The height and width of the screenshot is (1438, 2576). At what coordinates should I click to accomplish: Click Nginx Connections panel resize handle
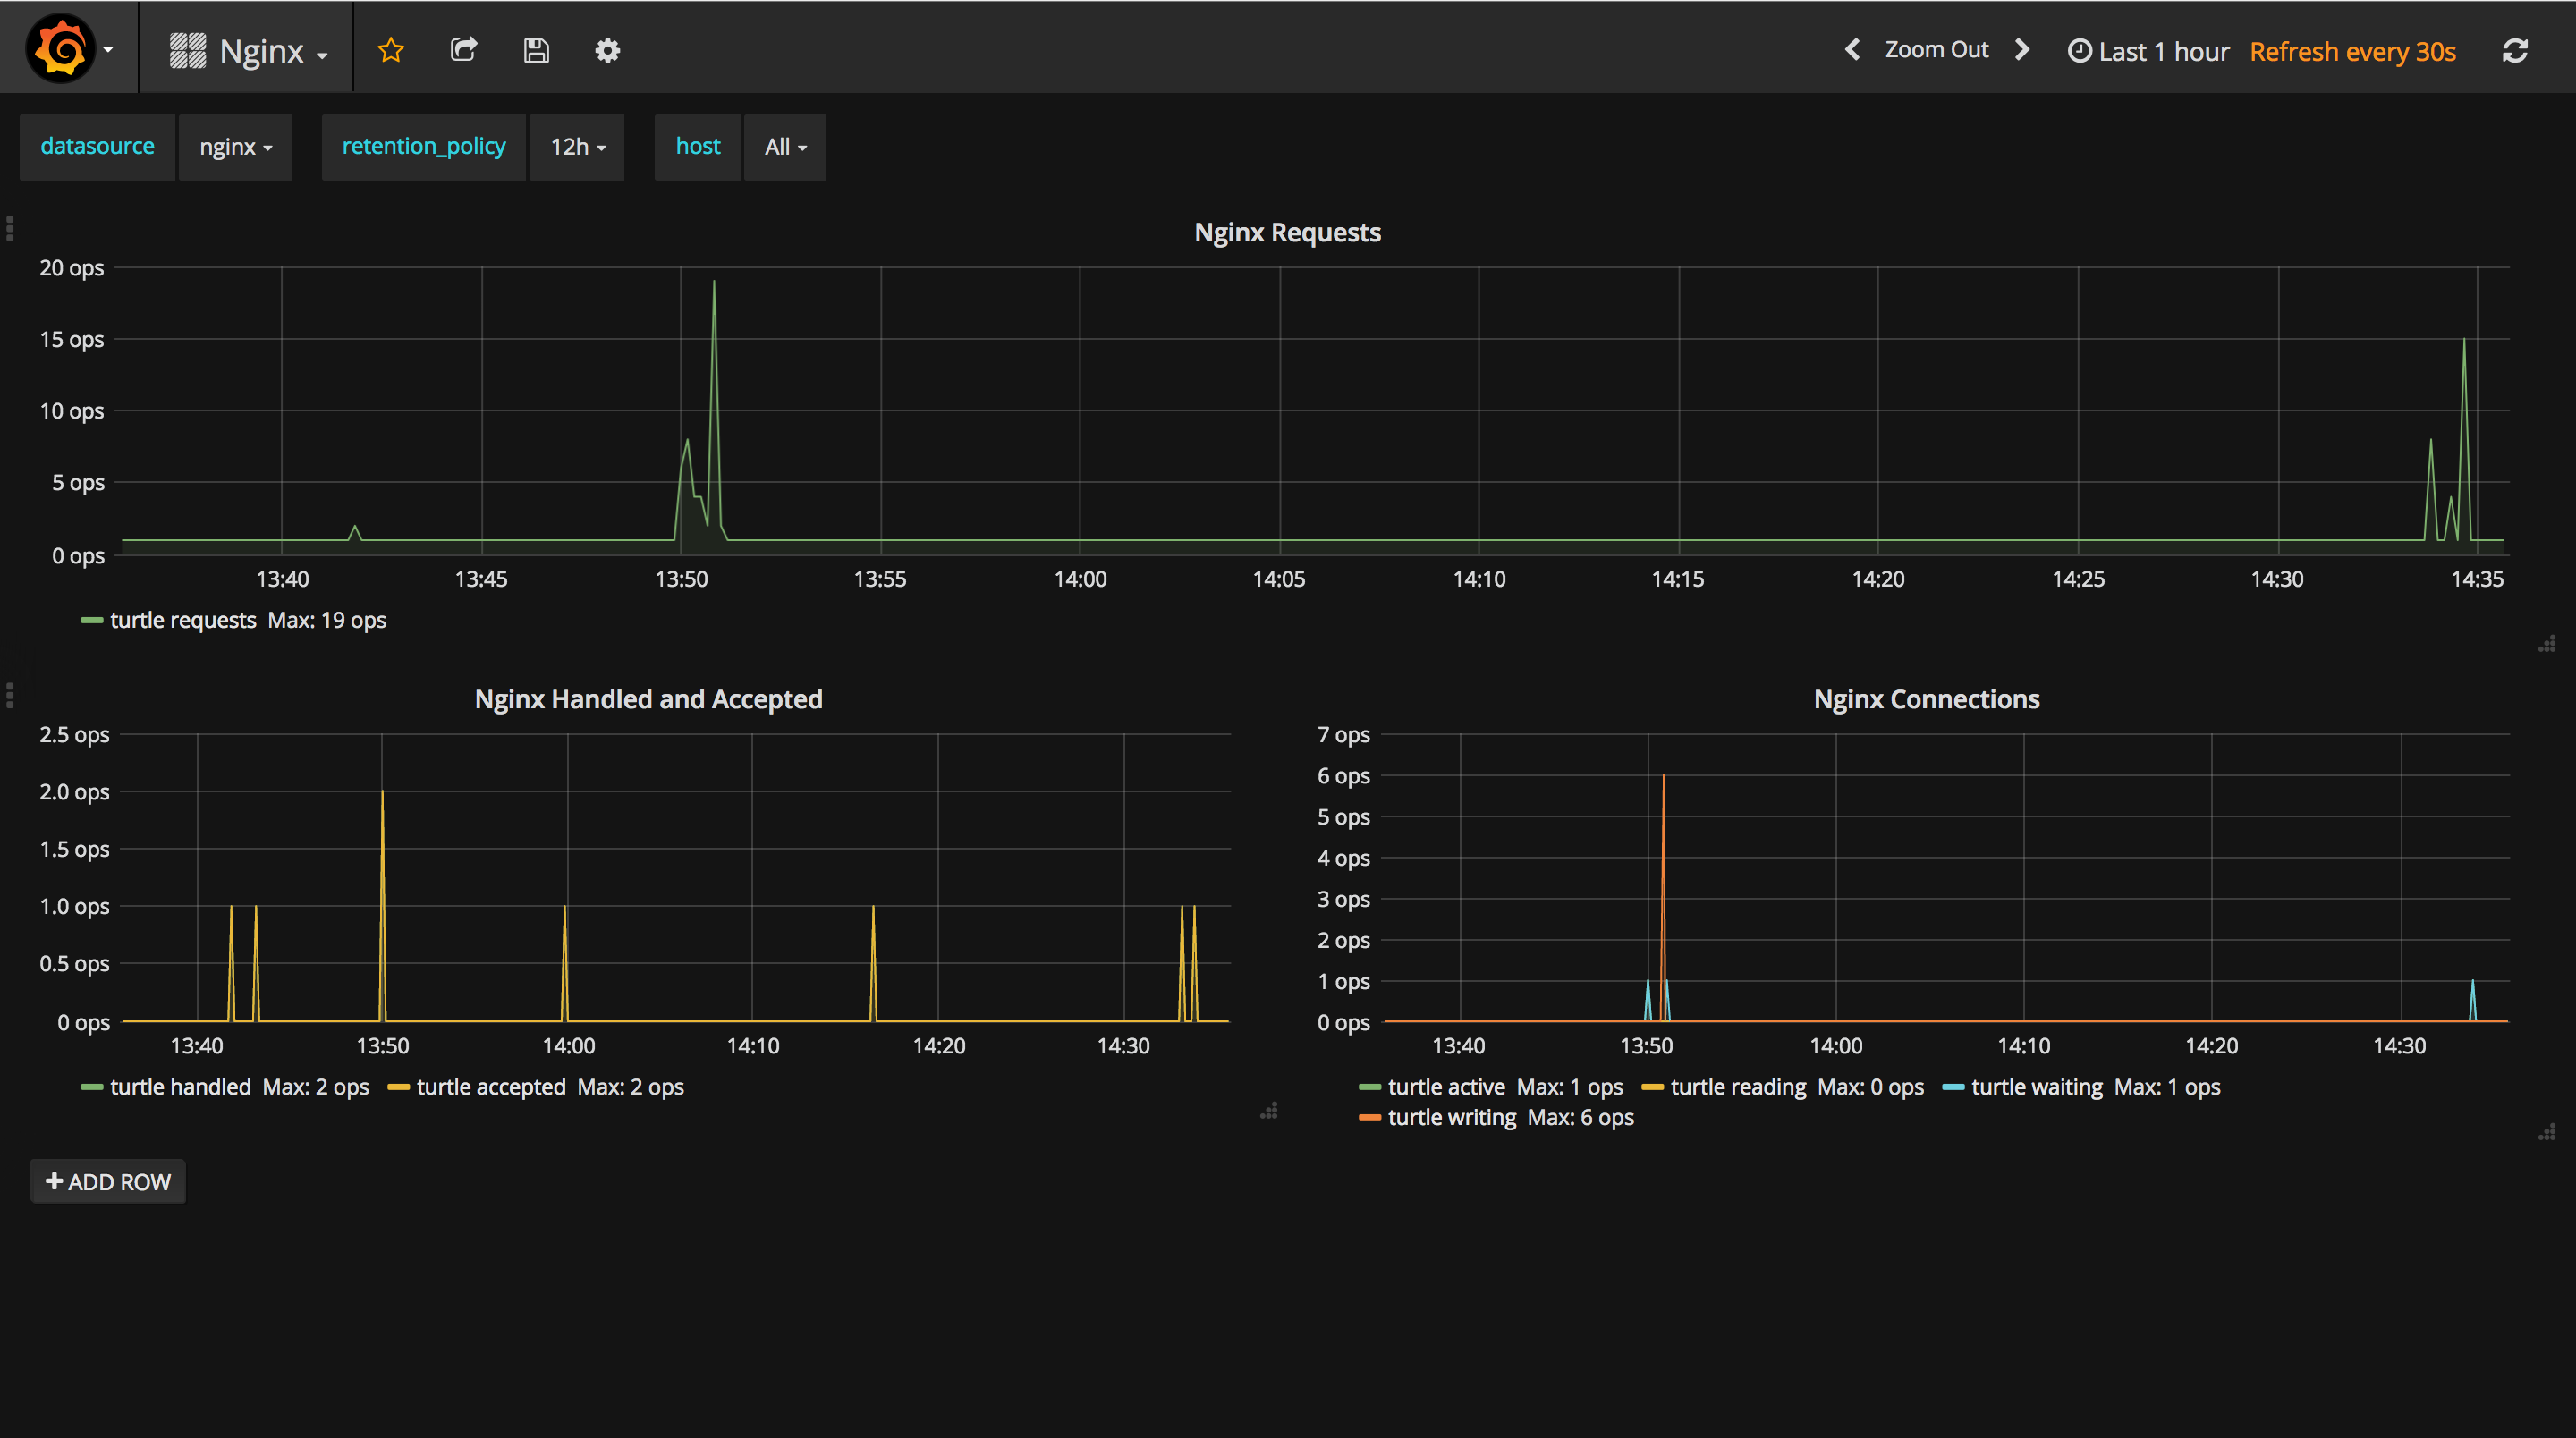(x=2547, y=1132)
